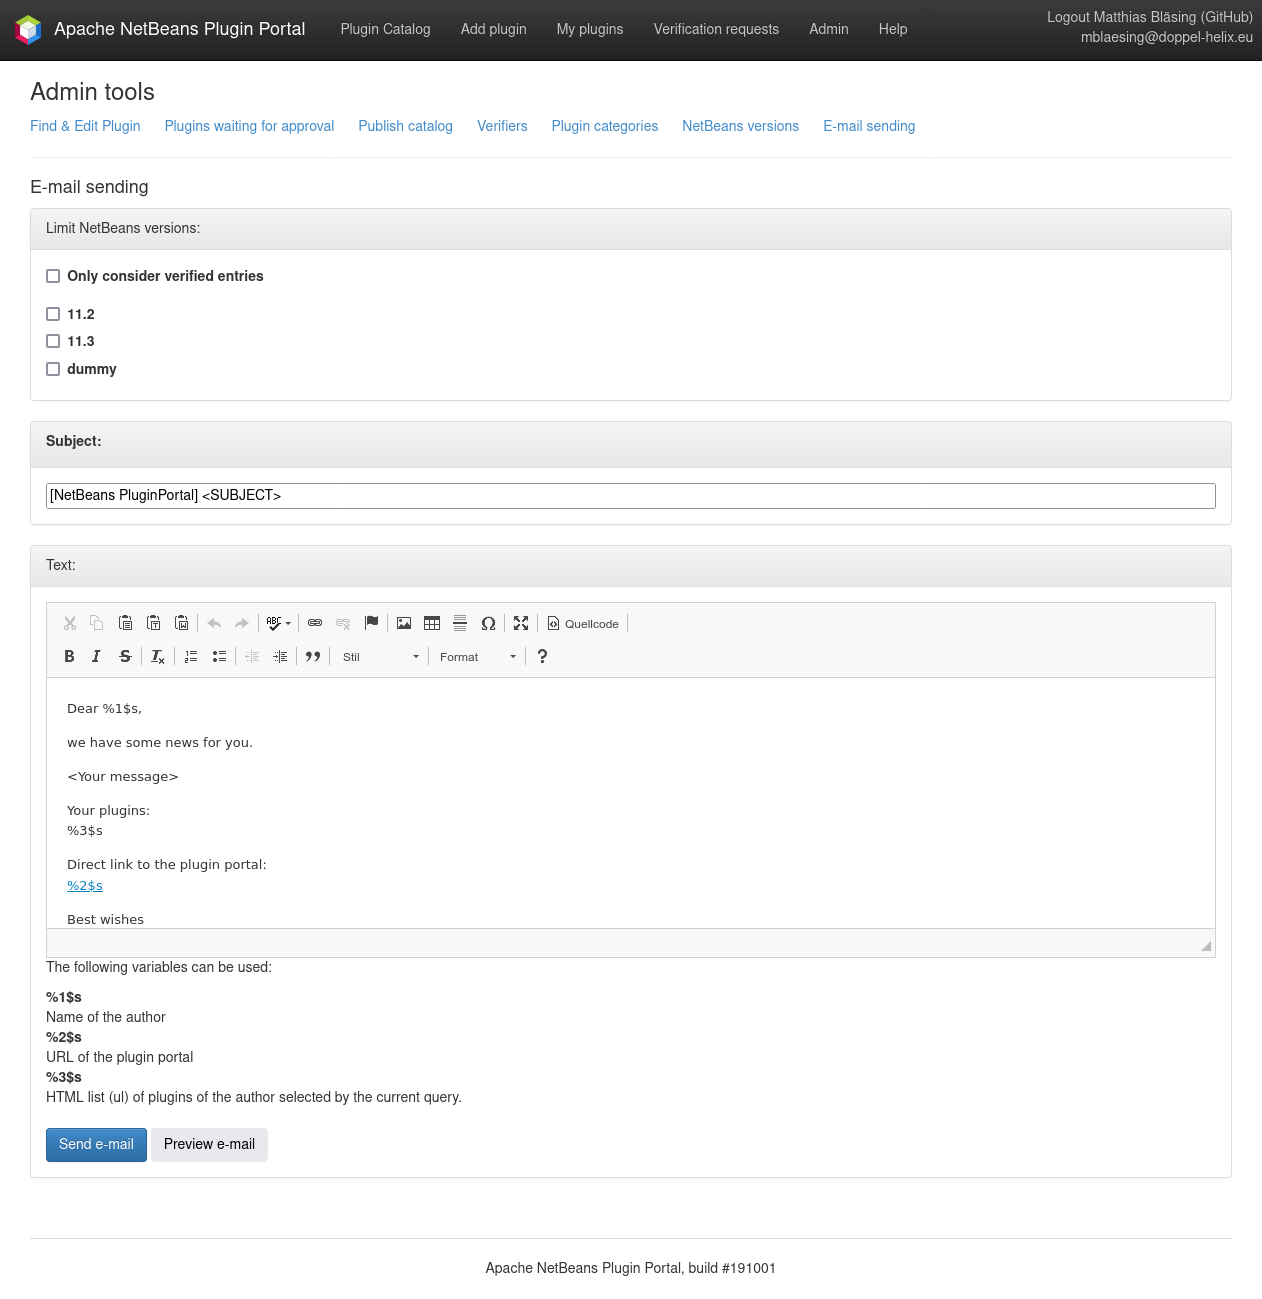Viewport: 1262px width, 1299px height.
Task: Click the Paste icon in editor toolbar
Action: click(x=125, y=623)
